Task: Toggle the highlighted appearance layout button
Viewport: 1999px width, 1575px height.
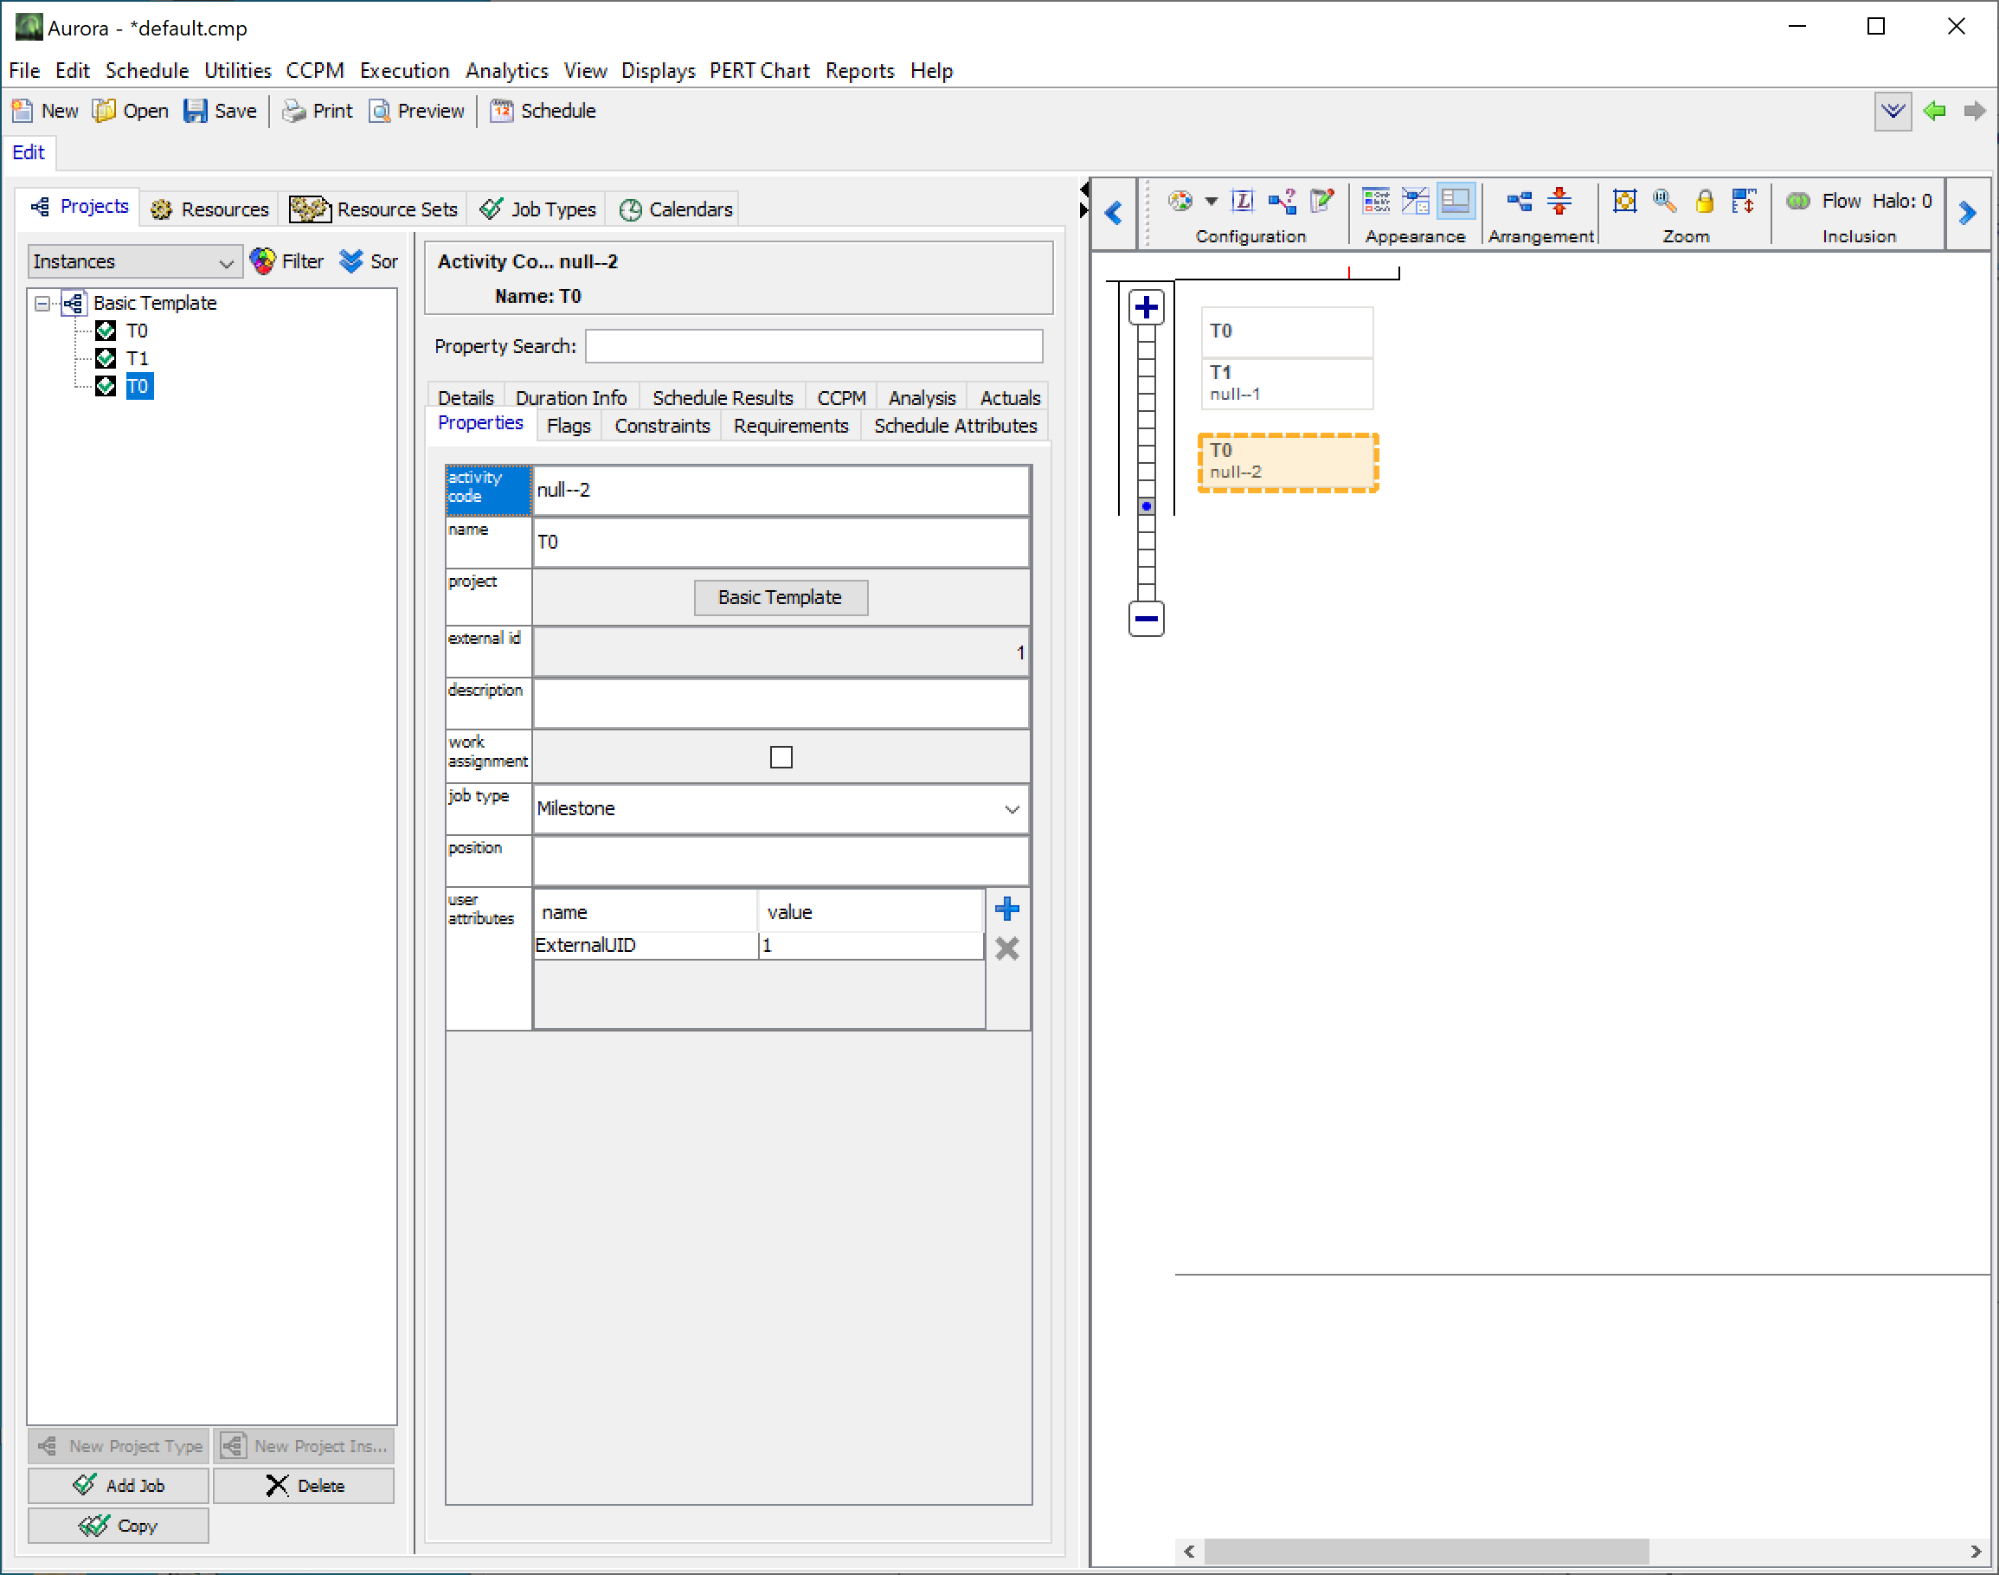Action: click(x=1455, y=202)
